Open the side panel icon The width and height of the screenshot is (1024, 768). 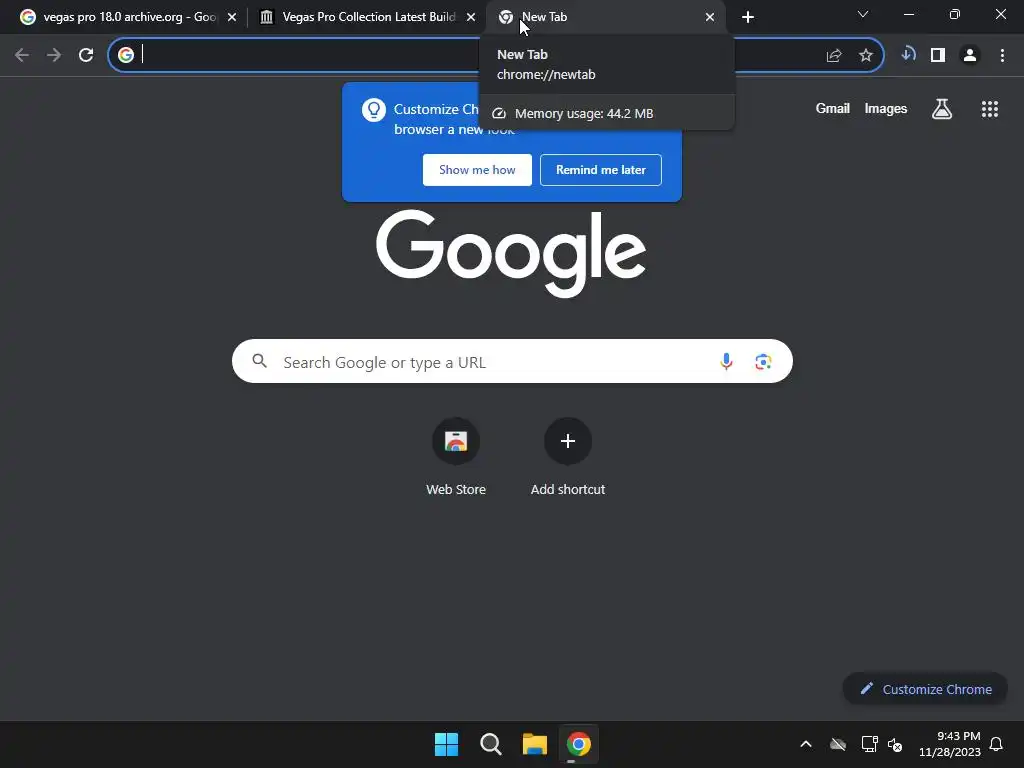[x=938, y=56]
